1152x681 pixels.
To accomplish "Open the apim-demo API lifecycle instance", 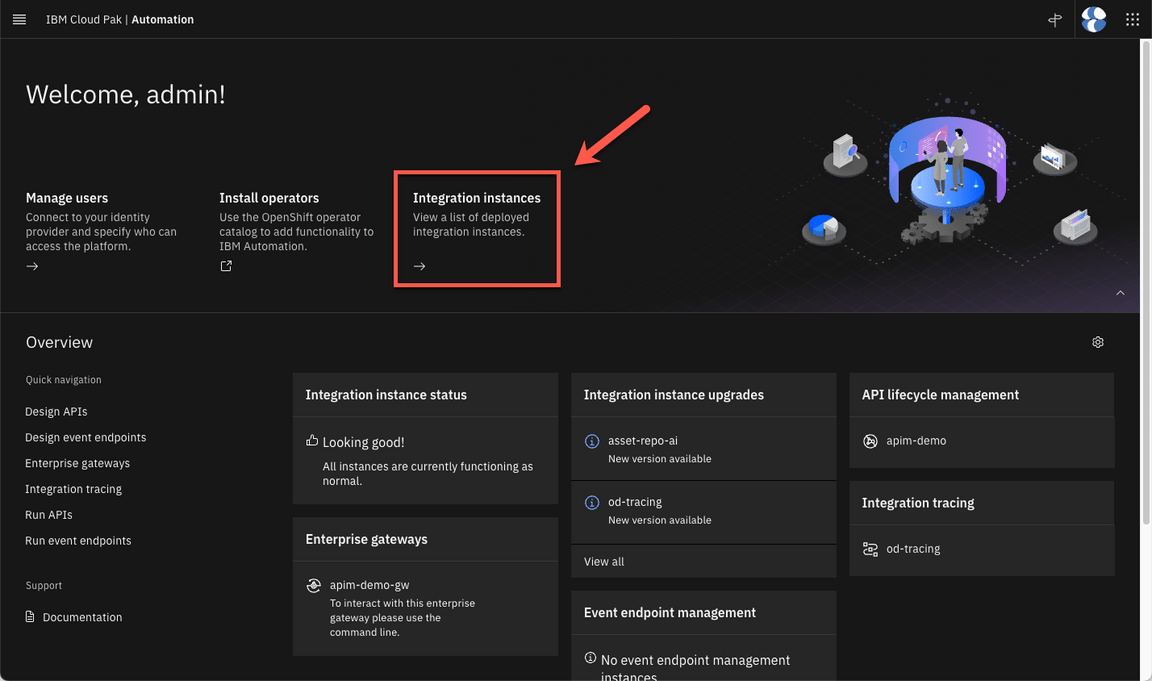I will (x=916, y=440).
